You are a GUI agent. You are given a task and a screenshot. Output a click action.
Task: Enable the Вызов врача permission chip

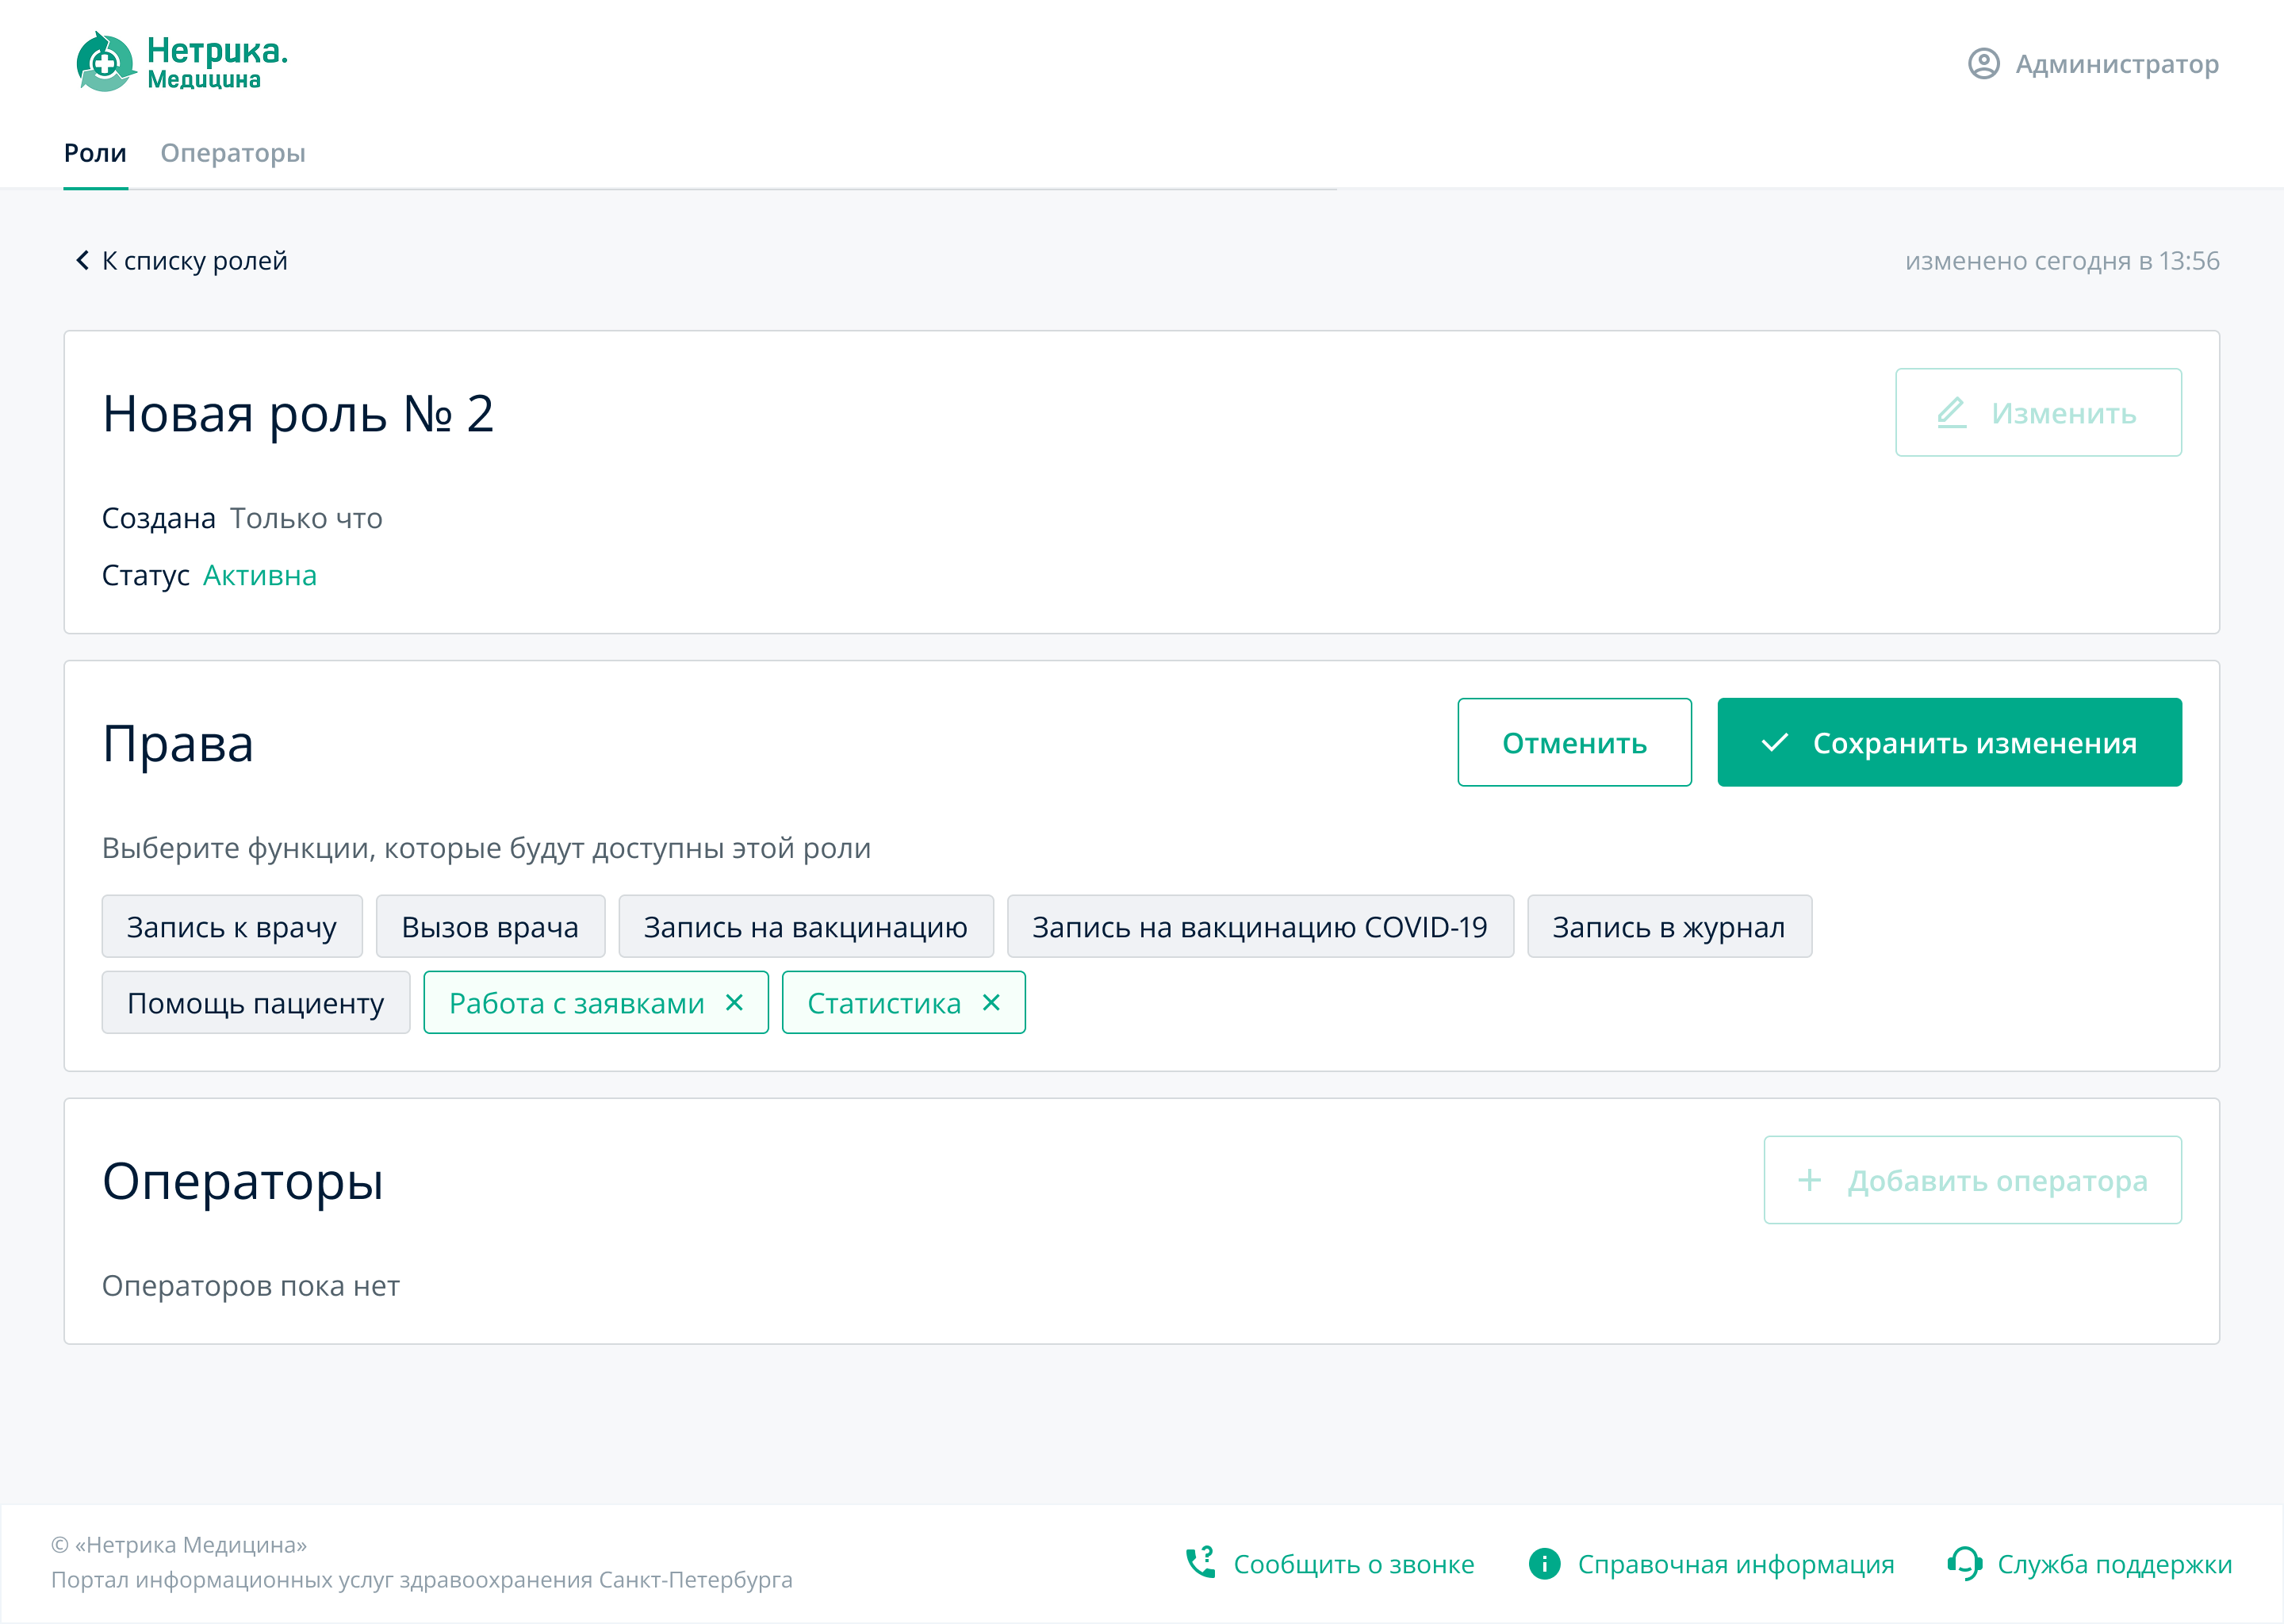pyautogui.click(x=490, y=927)
